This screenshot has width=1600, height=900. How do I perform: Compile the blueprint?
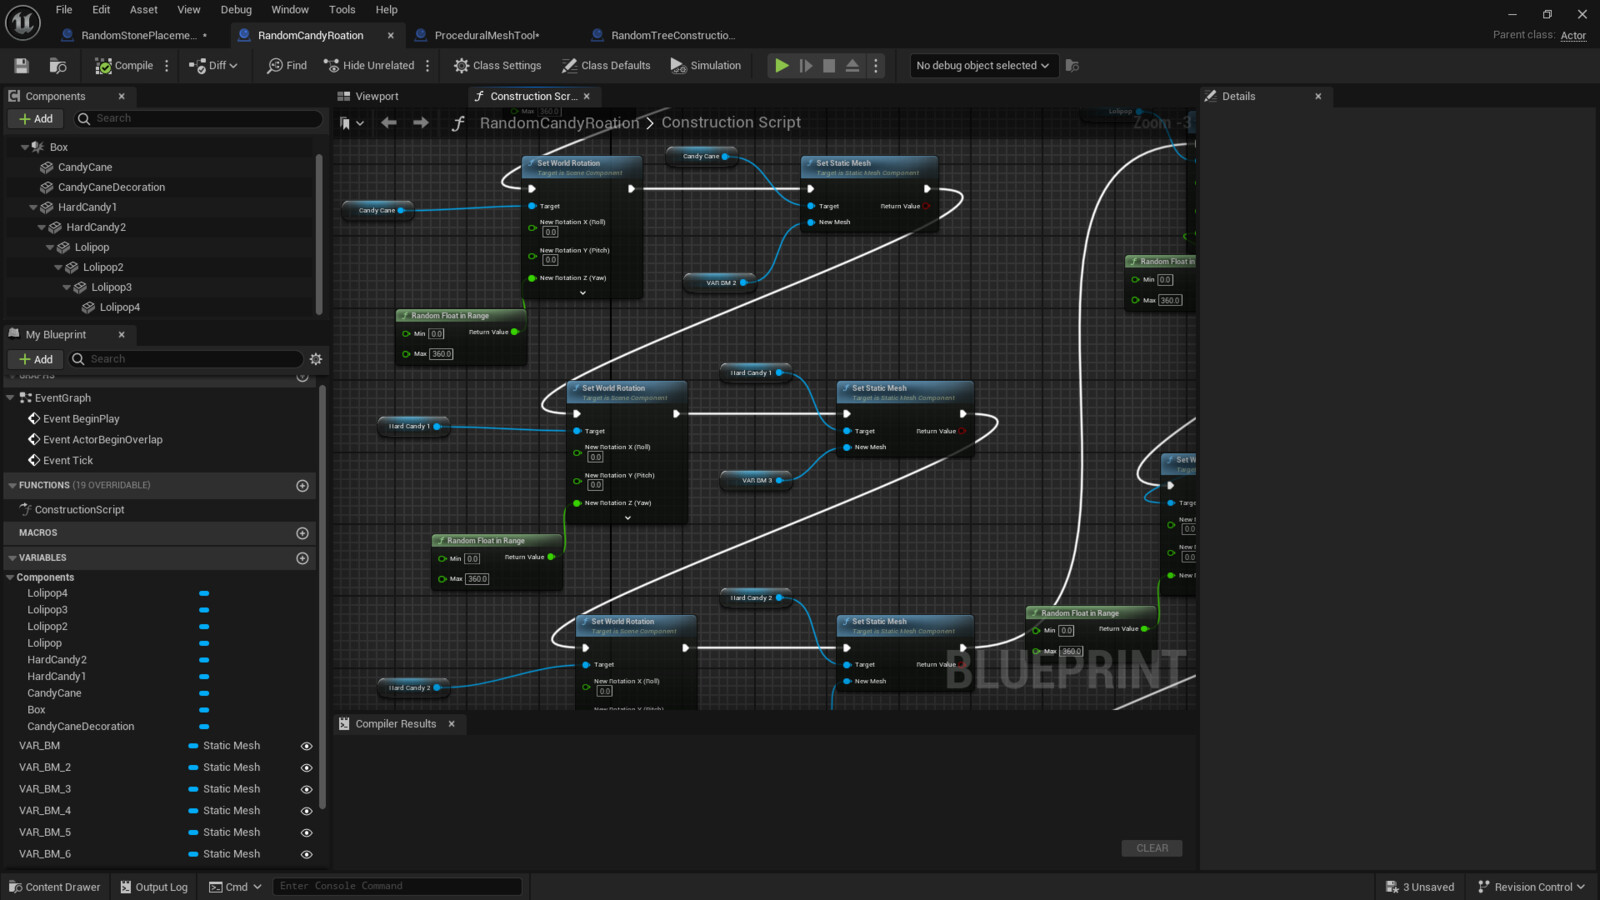pos(124,66)
